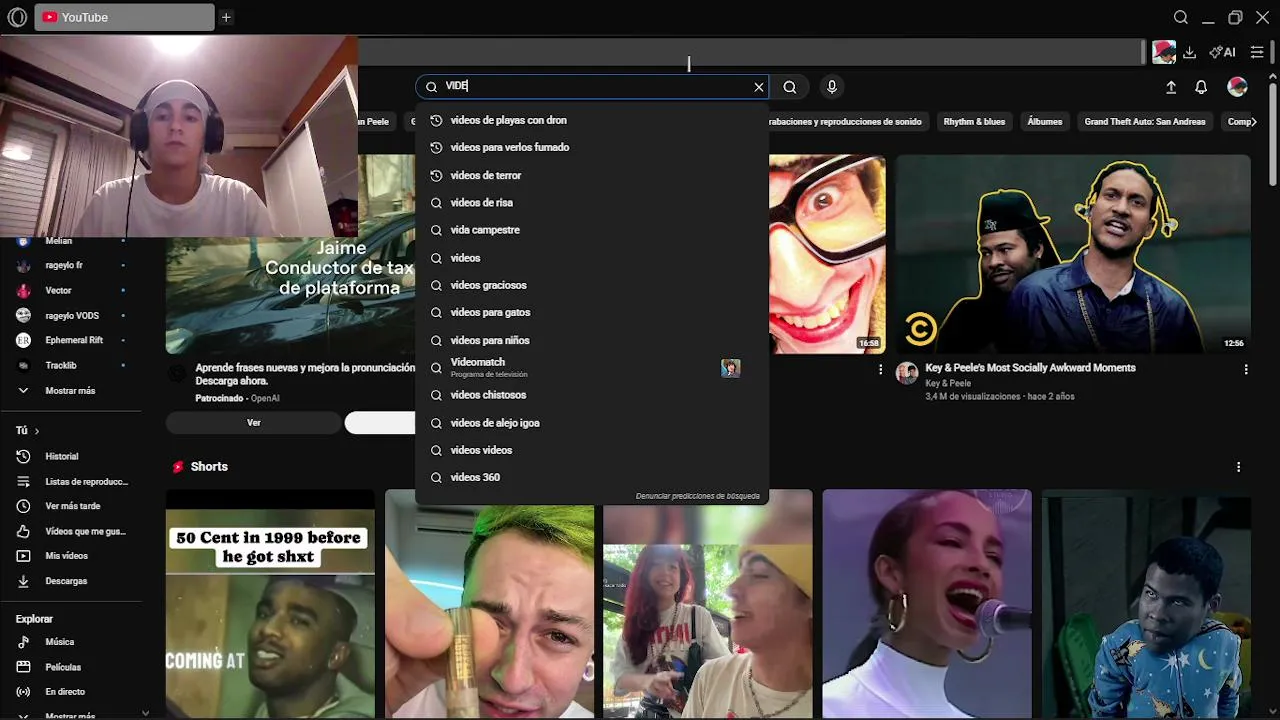Screen dimensions: 1280x720
Task: Expand subscriptions with Mostrar más
Action: pos(70,391)
